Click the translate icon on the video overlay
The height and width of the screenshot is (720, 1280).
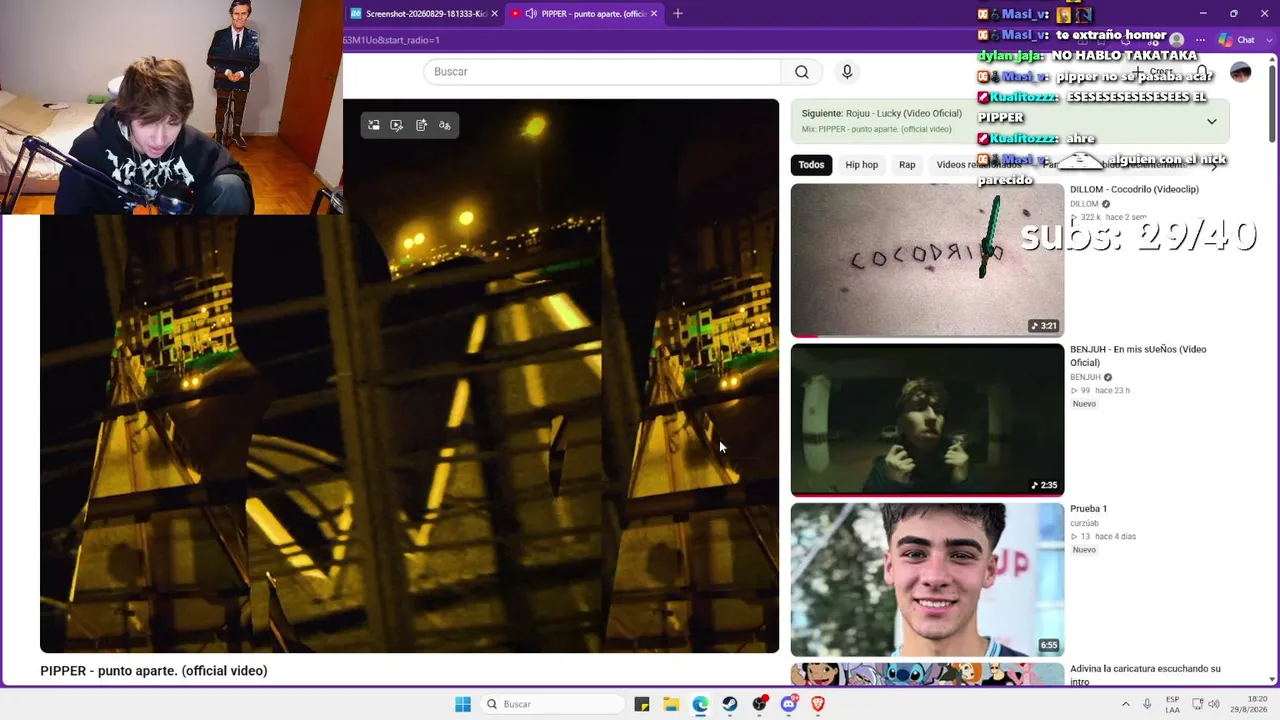click(445, 125)
